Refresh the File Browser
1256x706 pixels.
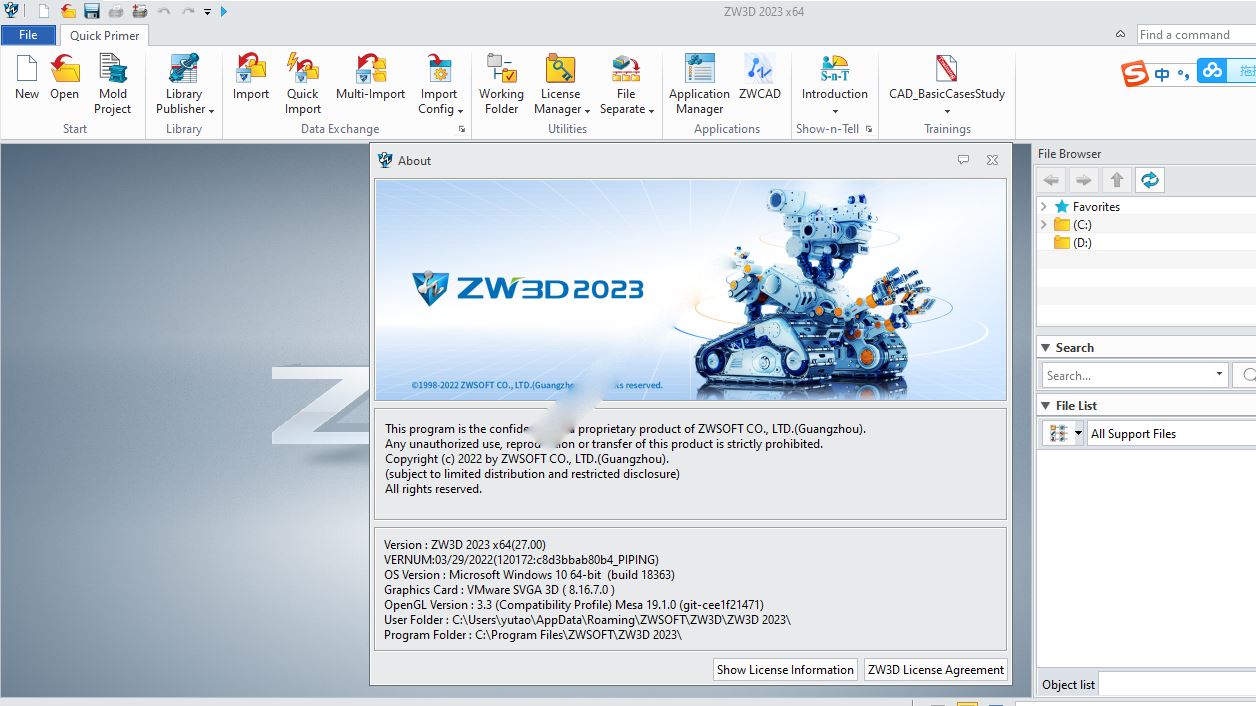tap(1150, 180)
